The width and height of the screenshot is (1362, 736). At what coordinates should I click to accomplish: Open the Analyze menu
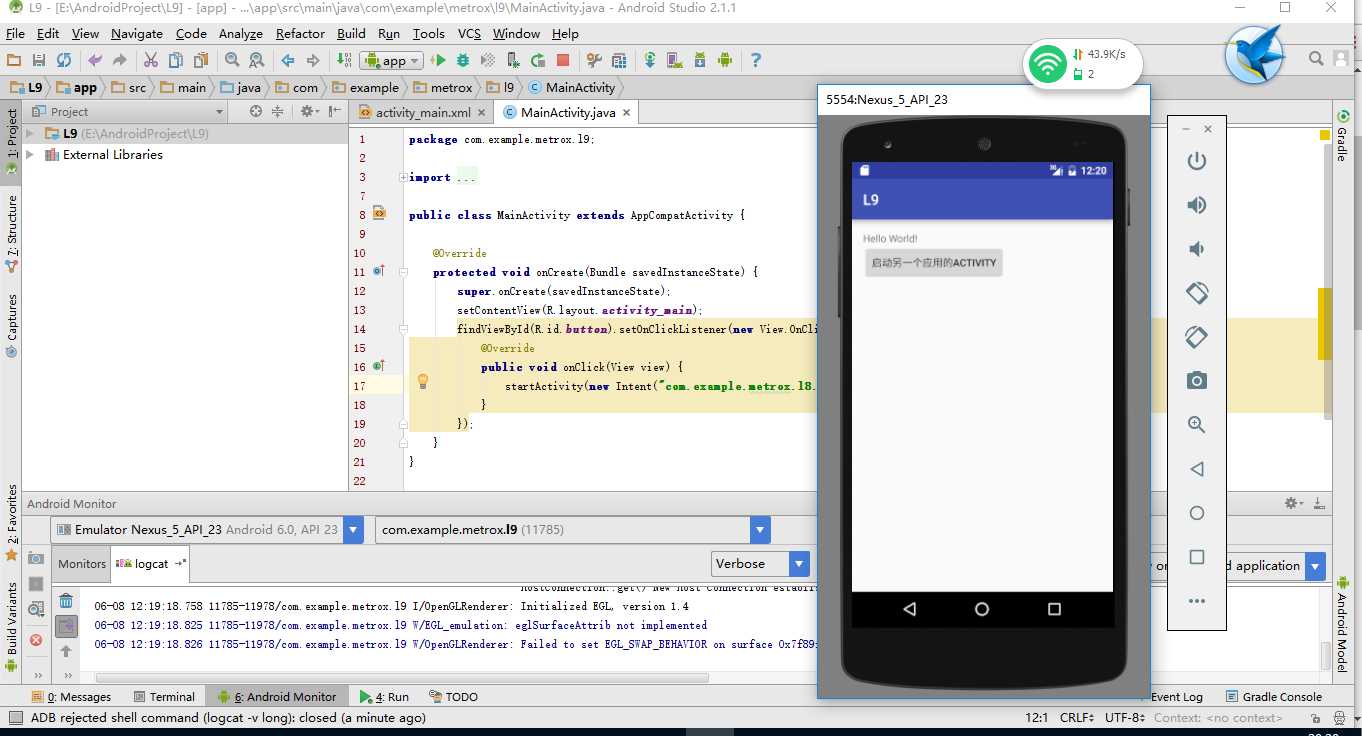(240, 33)
